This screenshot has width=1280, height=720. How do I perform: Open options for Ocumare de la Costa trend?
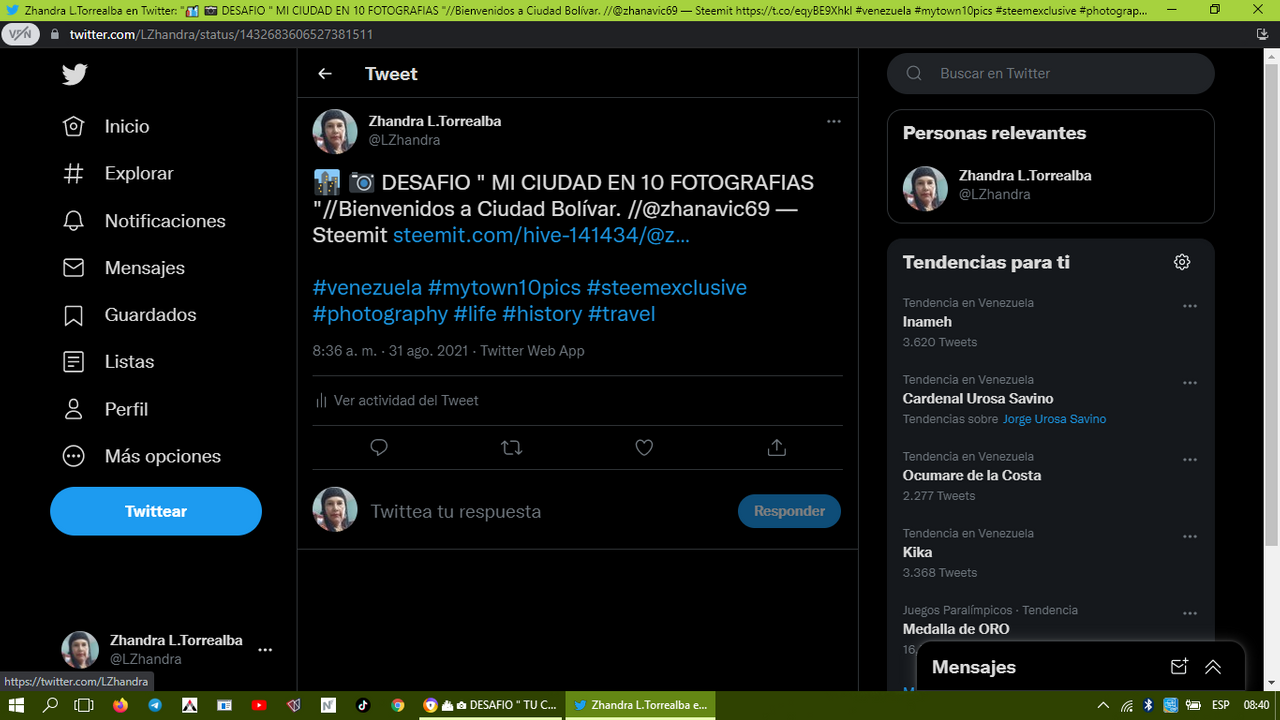click(x=1190, y=460)
